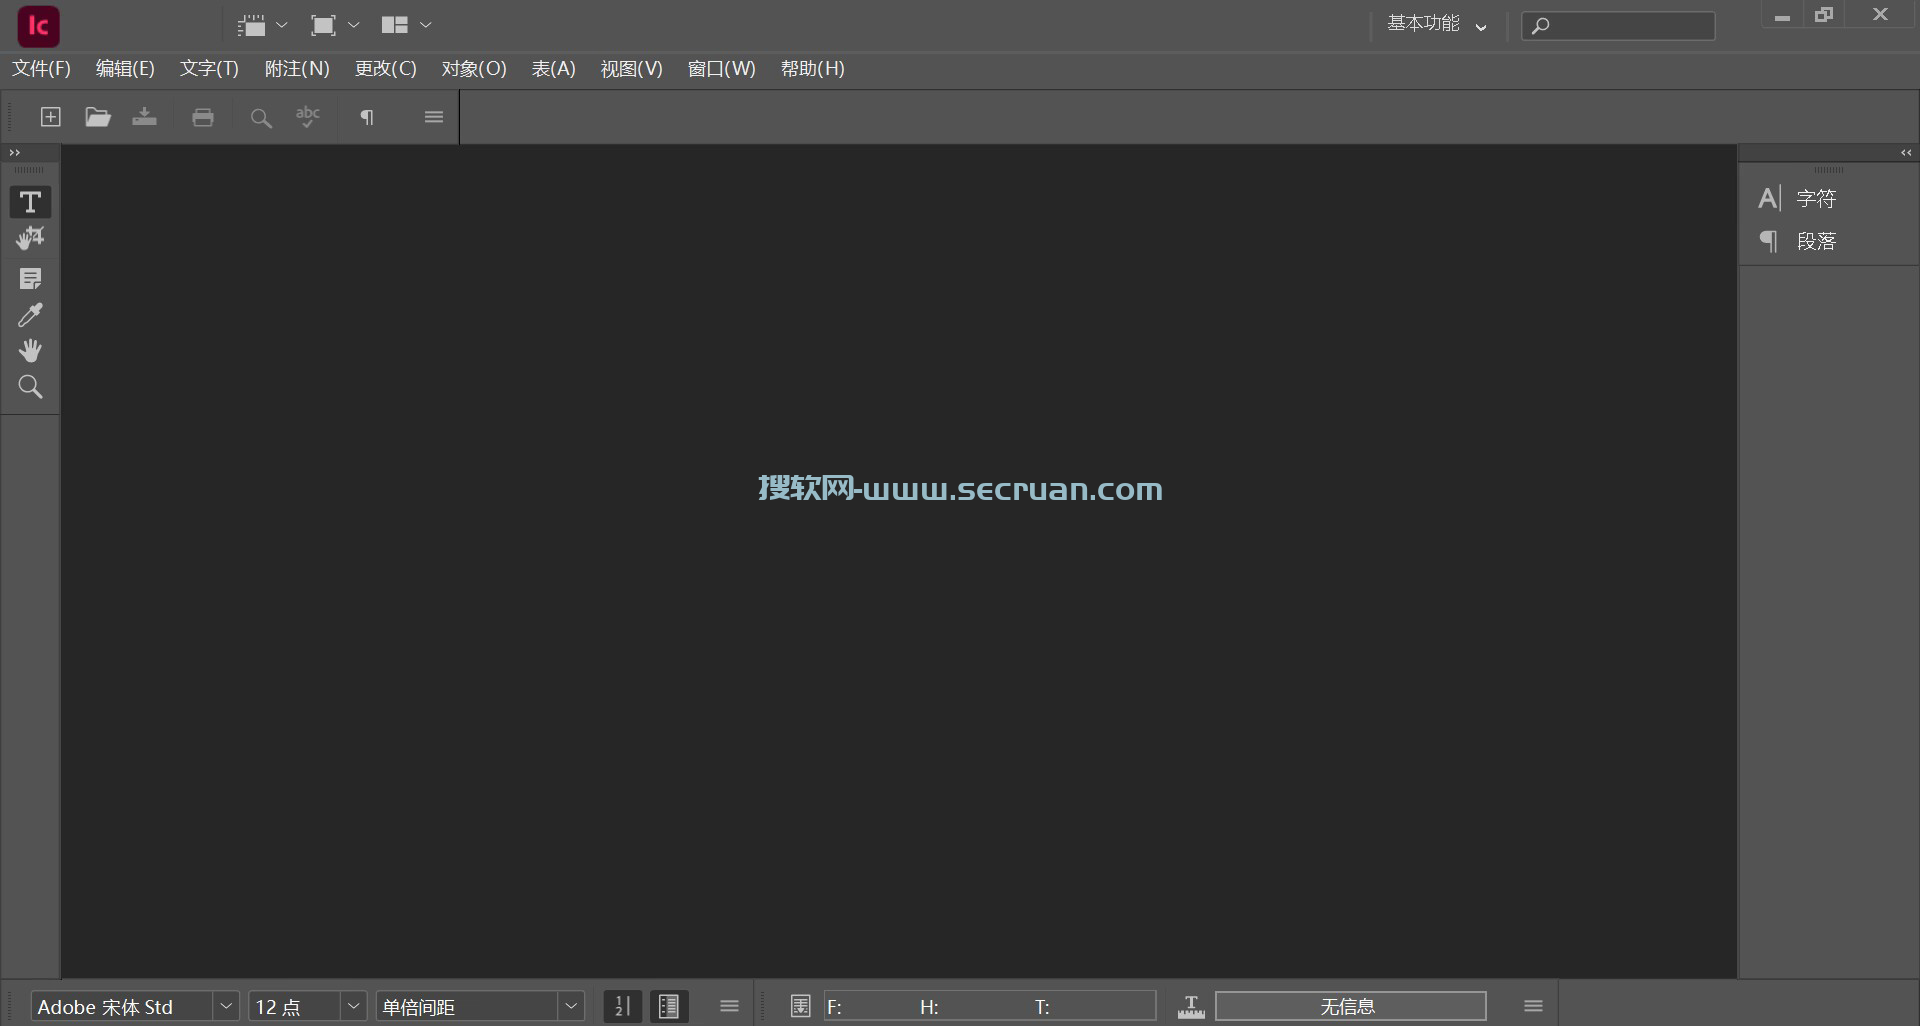This screenshot has width=1920, height=1026.
Task: Toggle paragraph styles column display icon
Action: point(669,1006)
